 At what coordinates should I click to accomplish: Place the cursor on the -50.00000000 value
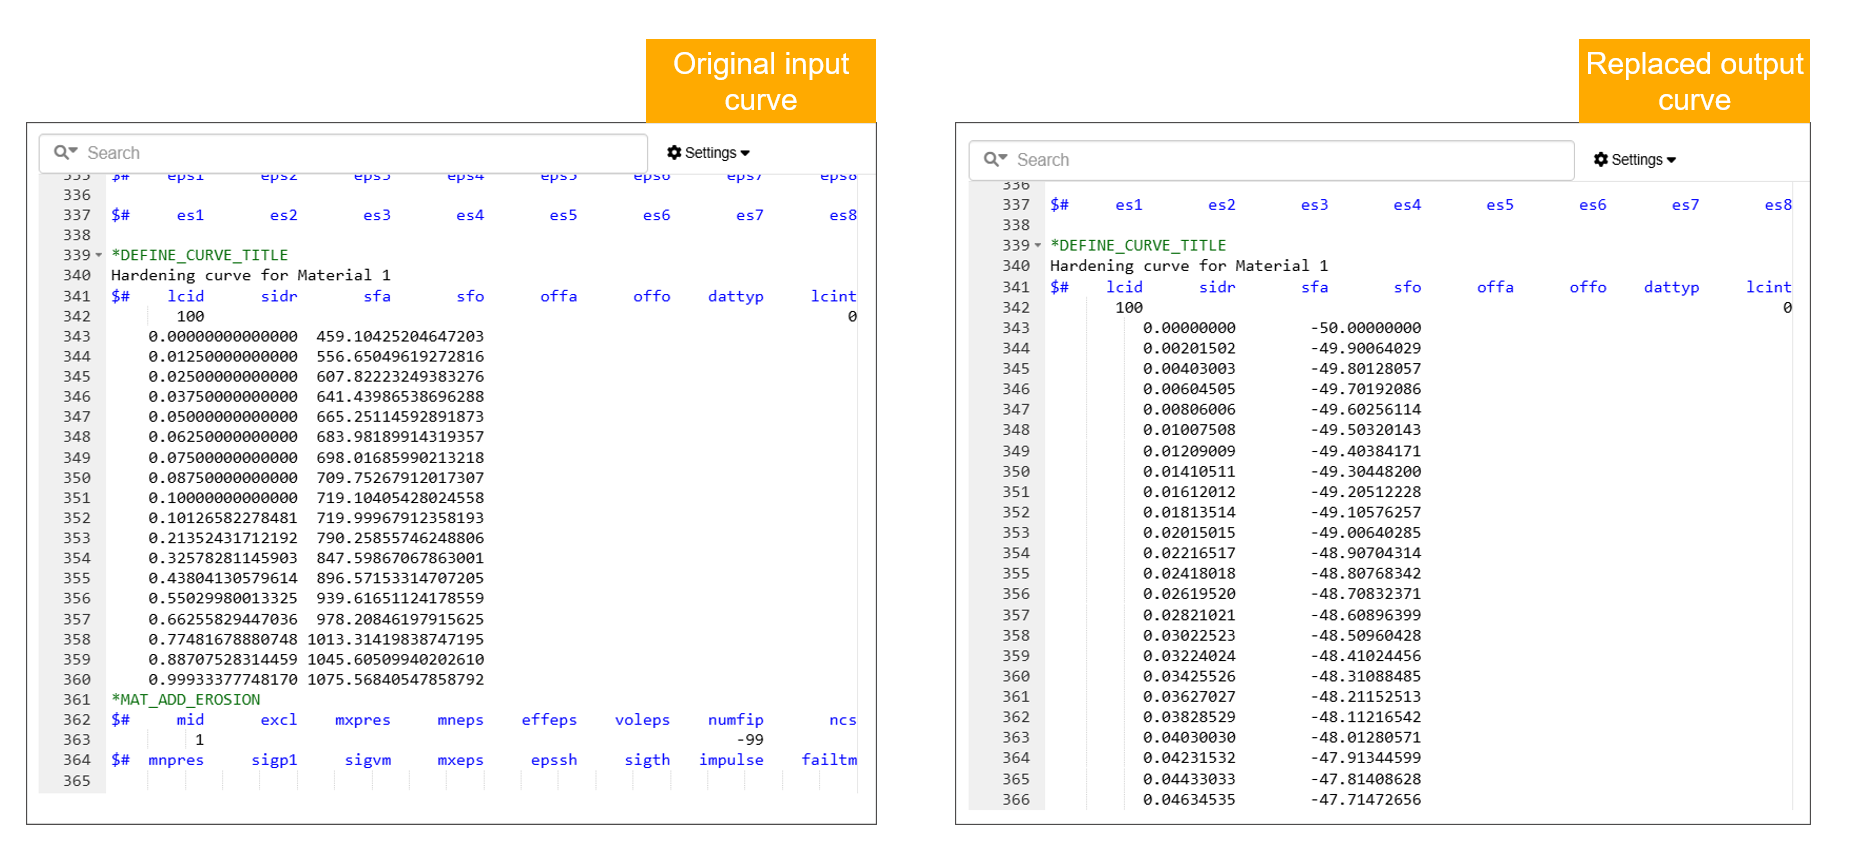pyautogui.click(x=1365, y=328)
